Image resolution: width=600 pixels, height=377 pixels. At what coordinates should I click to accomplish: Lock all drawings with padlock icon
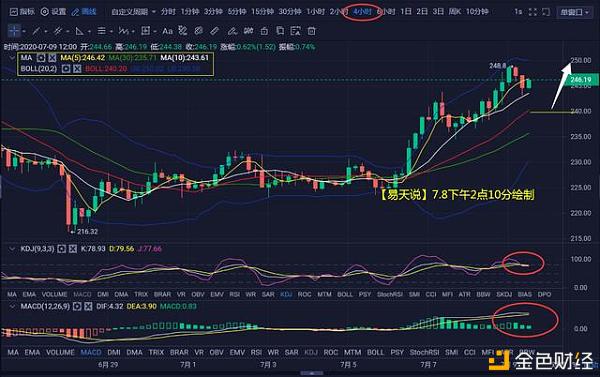point(264,31)
